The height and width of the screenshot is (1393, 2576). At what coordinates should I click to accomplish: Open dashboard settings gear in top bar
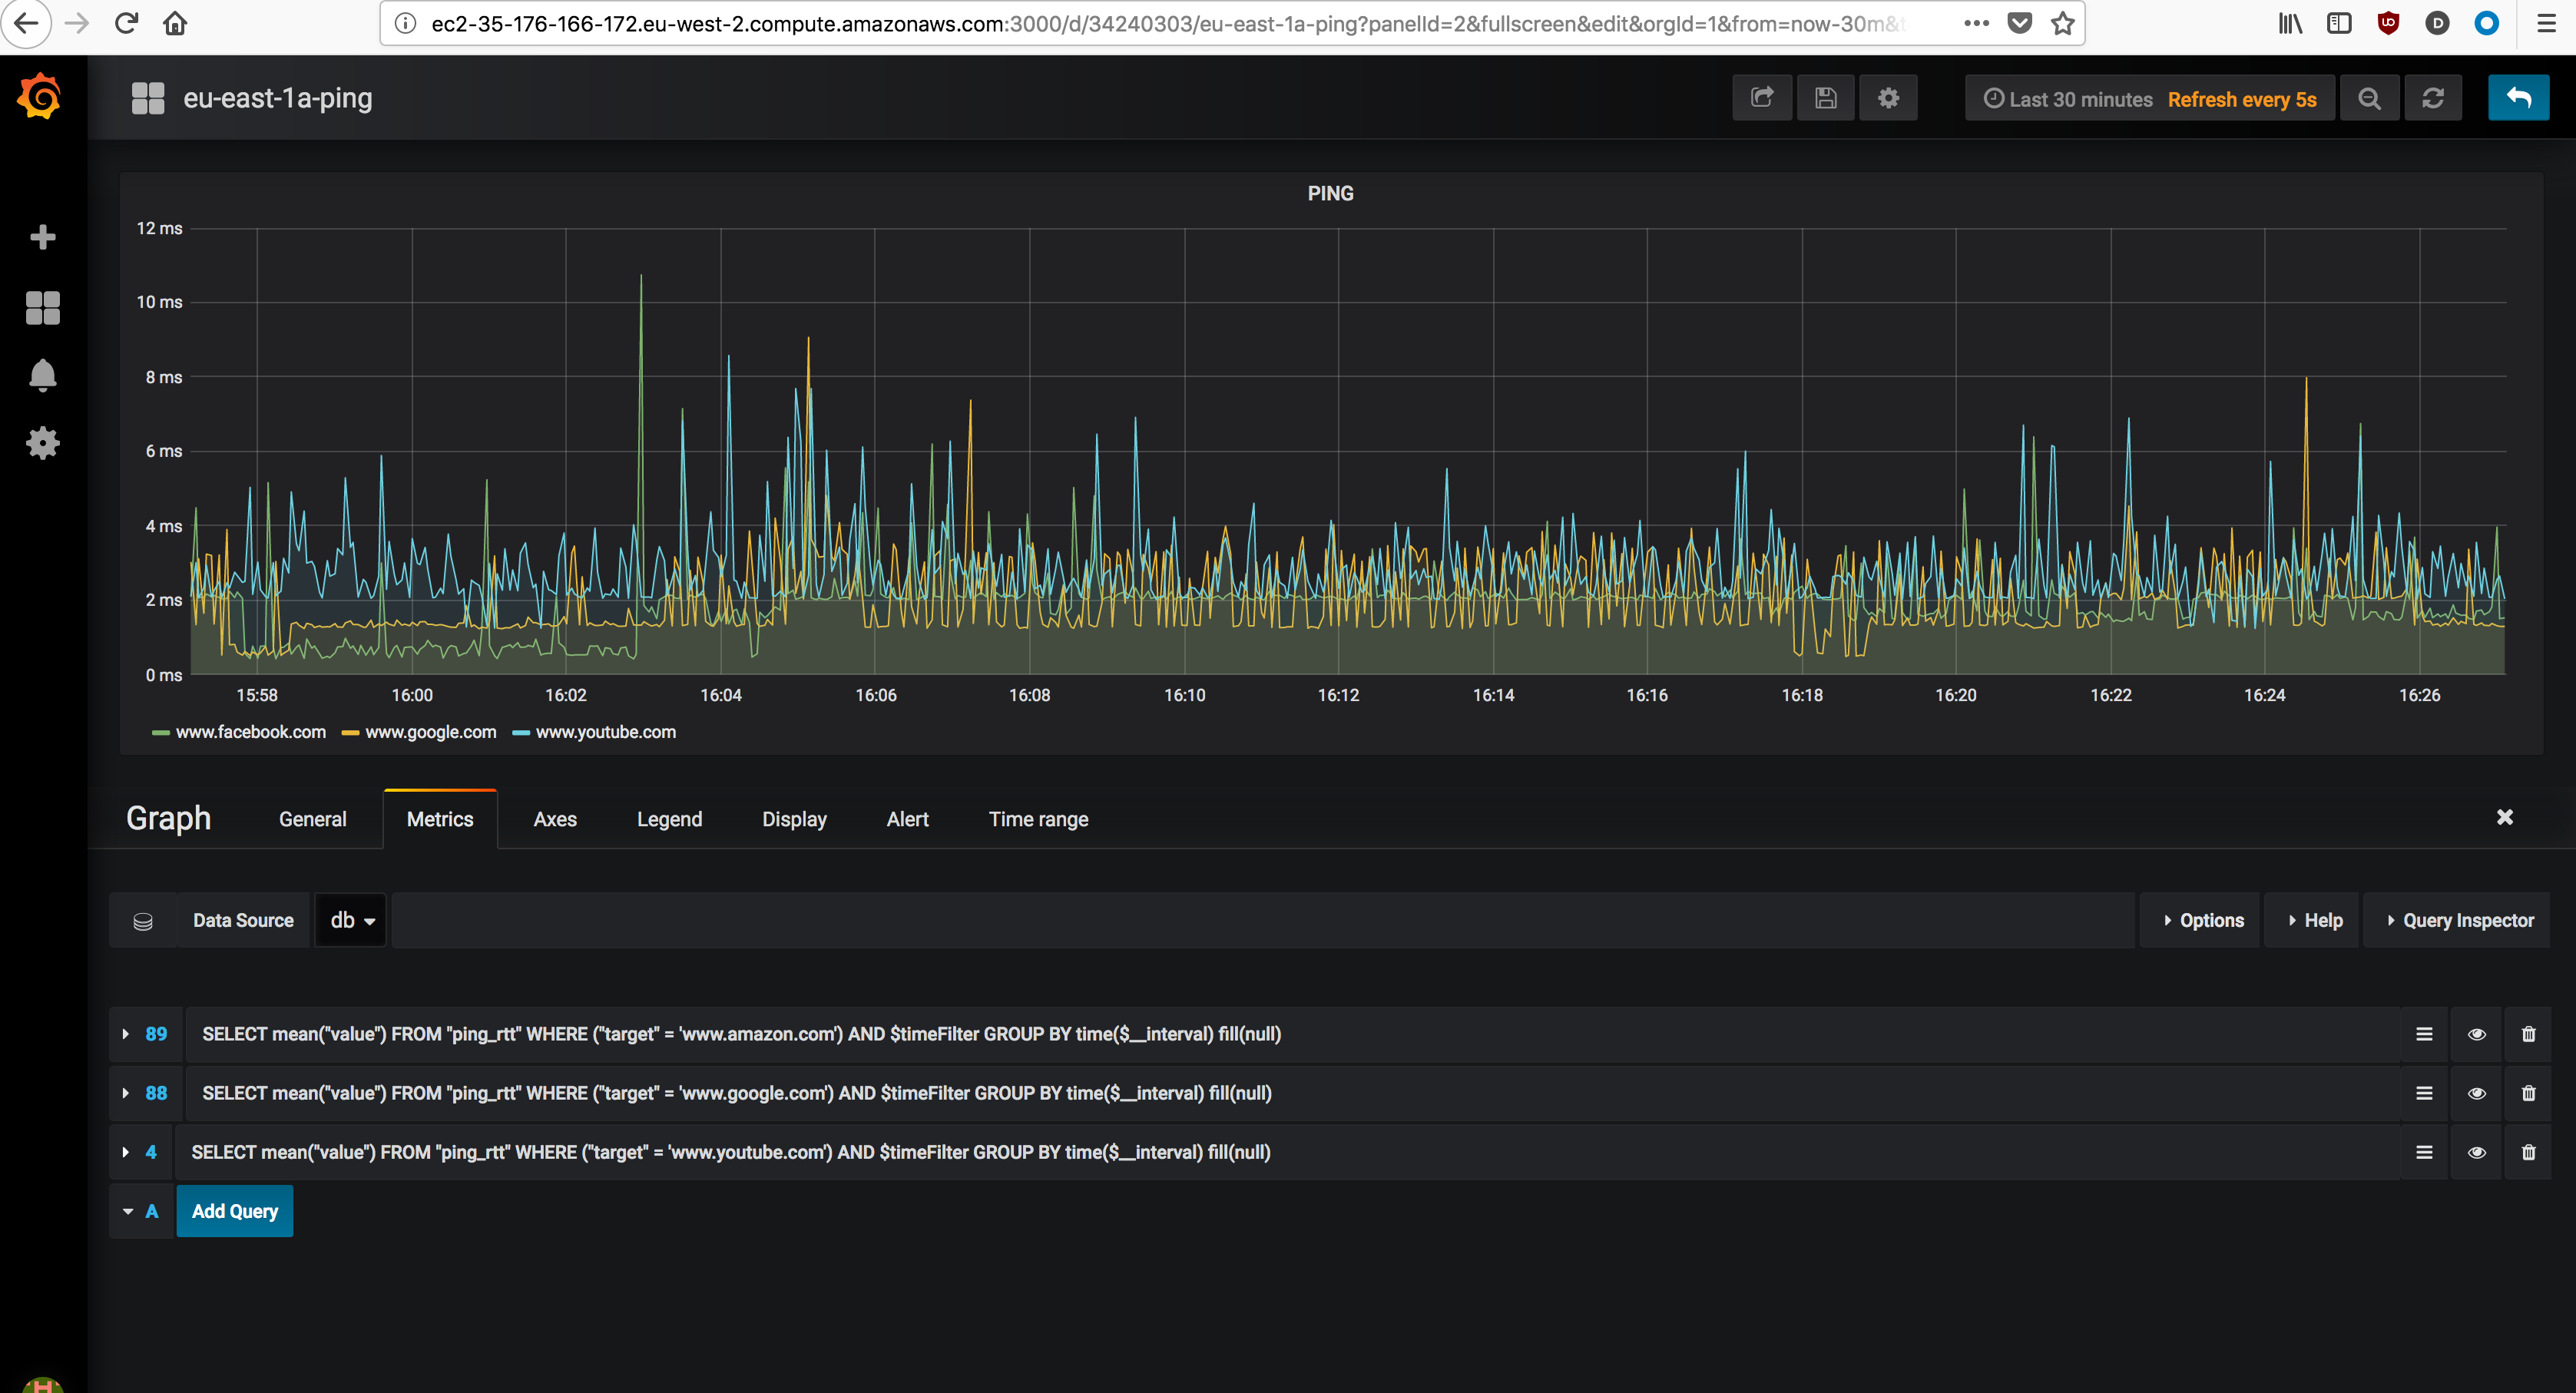(x=1888, y=98)
